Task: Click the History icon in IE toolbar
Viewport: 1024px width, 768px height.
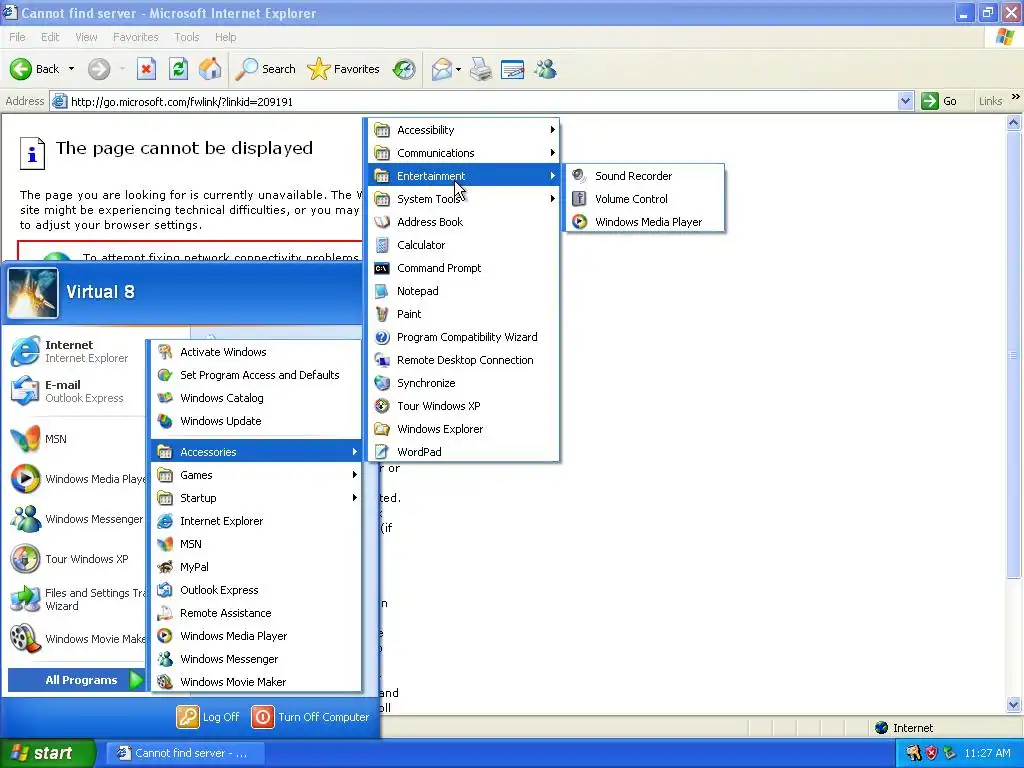Action: (x=404, y=69)
